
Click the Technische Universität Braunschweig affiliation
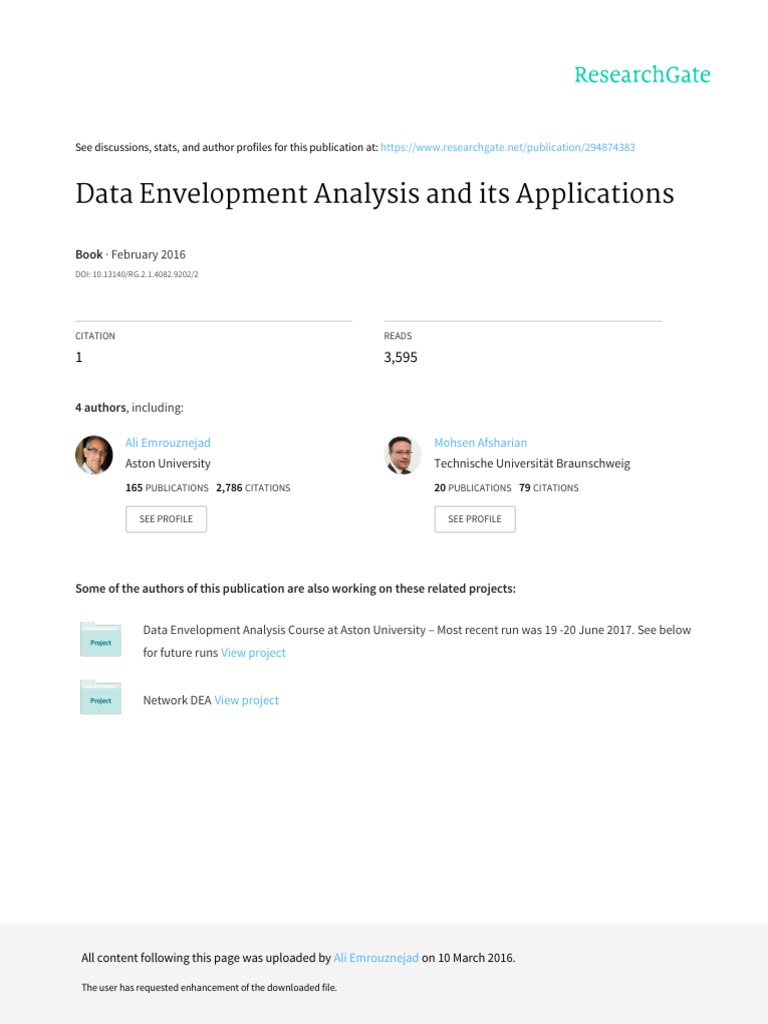tap(532, 464)
